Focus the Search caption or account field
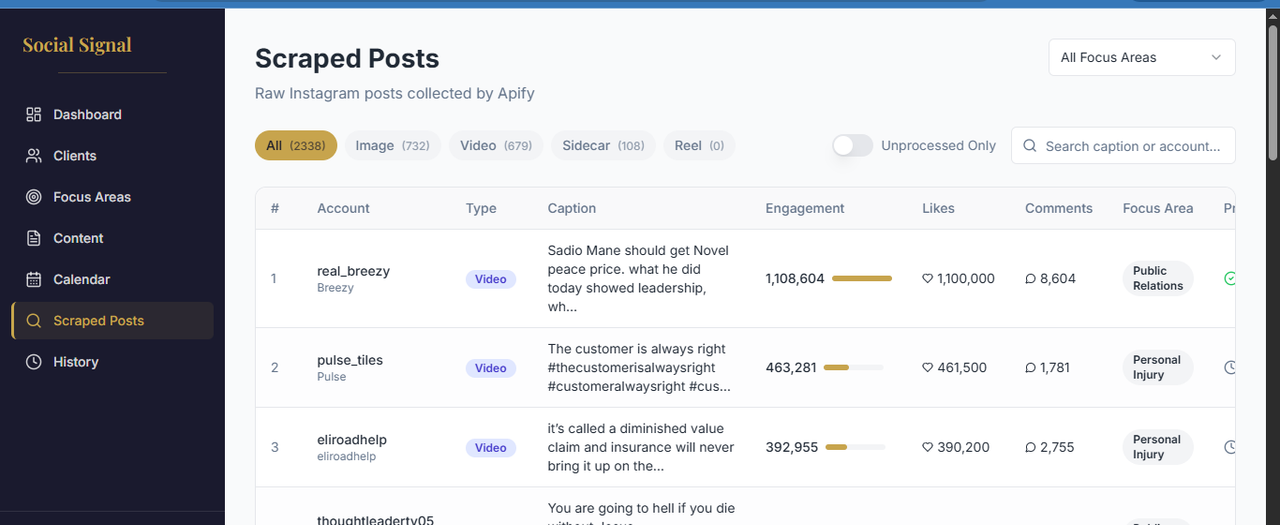 pos(1123,146)
